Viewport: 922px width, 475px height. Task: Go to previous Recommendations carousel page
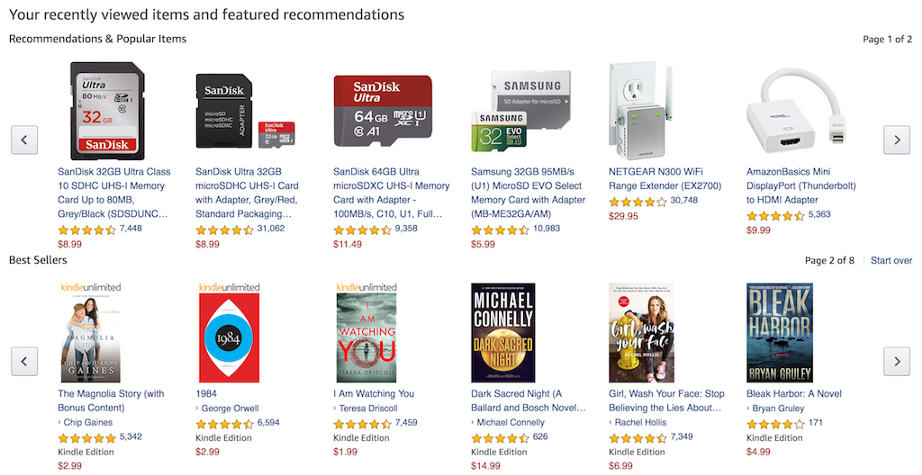click(24, 140)
